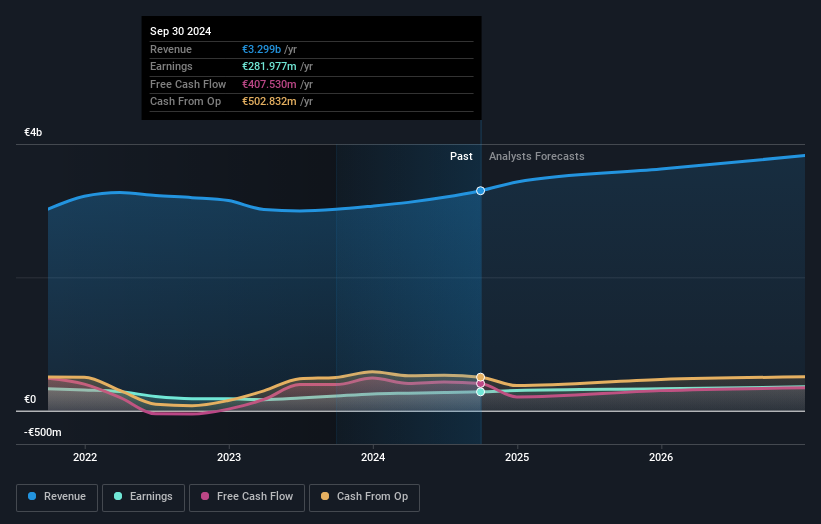
Task: Click the €502.832m cash from op value
Action: [269, 102]
